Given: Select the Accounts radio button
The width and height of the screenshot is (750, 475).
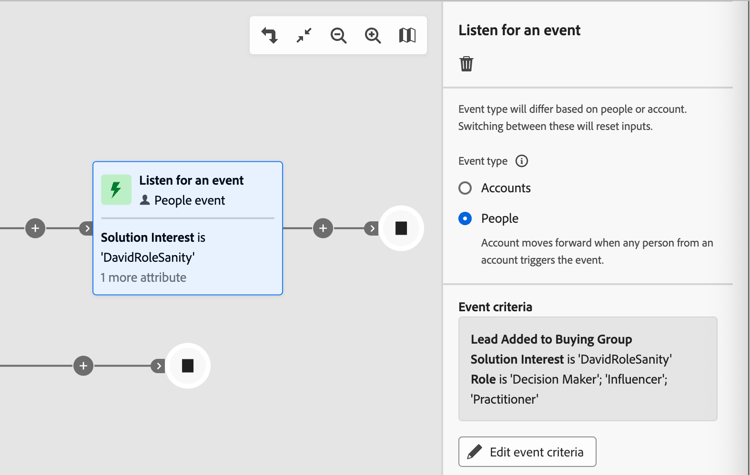Looking at the screenshot, I should [465, 188].
